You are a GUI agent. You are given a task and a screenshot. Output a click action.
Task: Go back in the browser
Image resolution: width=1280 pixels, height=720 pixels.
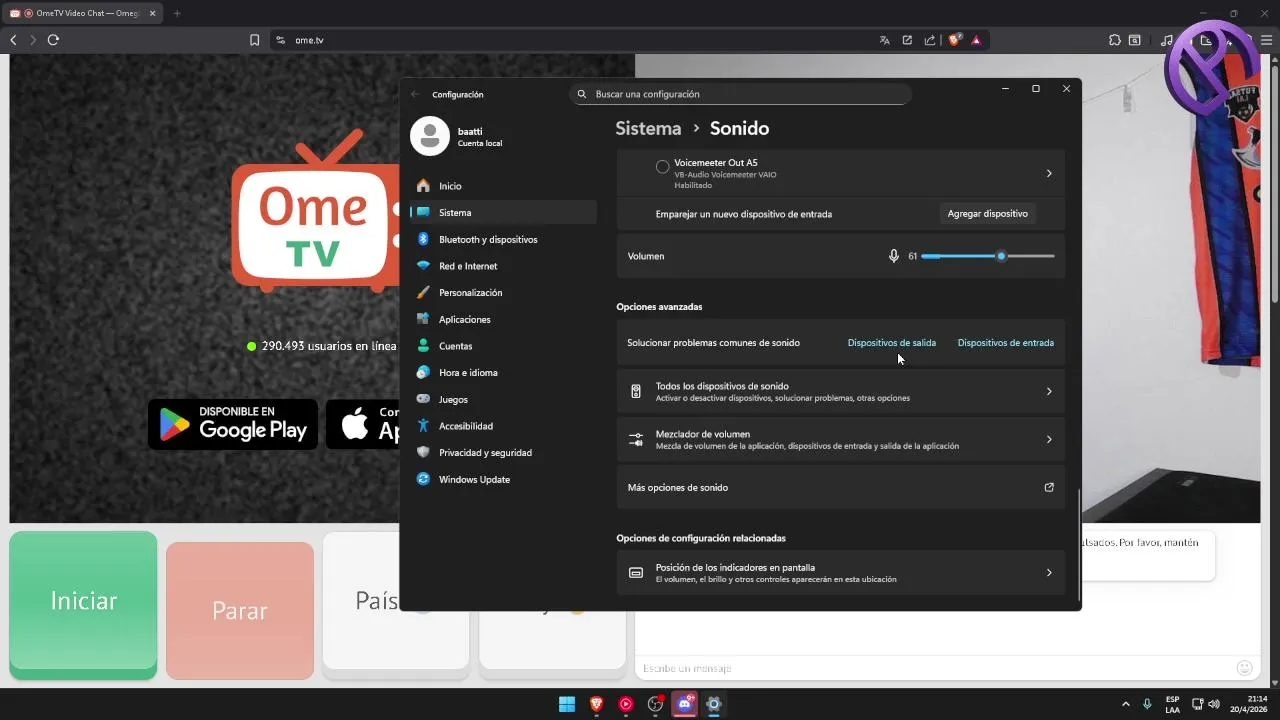click(13, 40)
